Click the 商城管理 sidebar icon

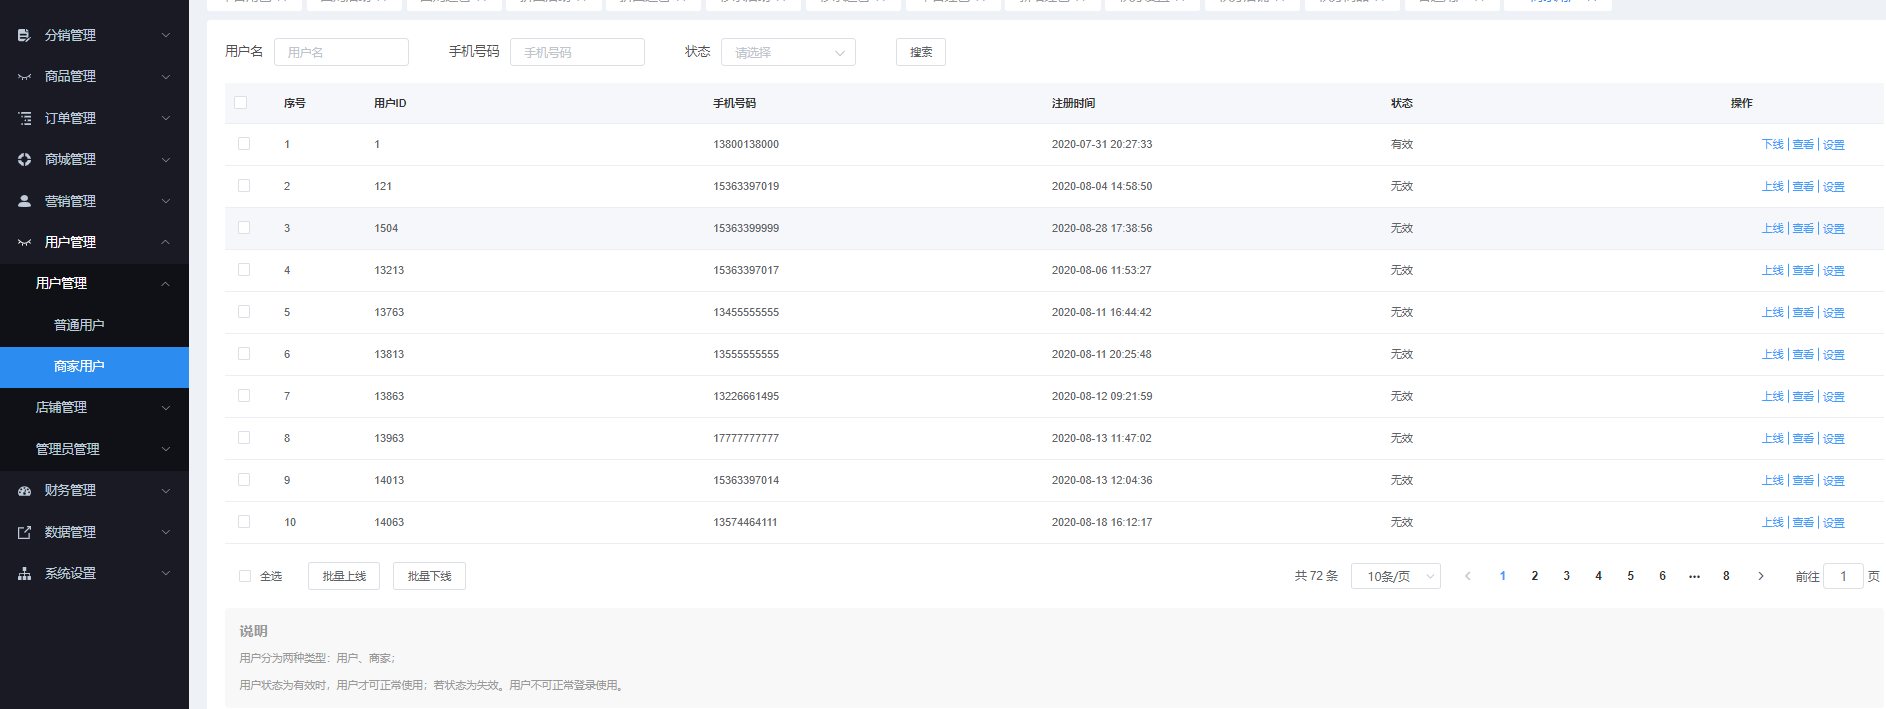click(x=24, y=160)
